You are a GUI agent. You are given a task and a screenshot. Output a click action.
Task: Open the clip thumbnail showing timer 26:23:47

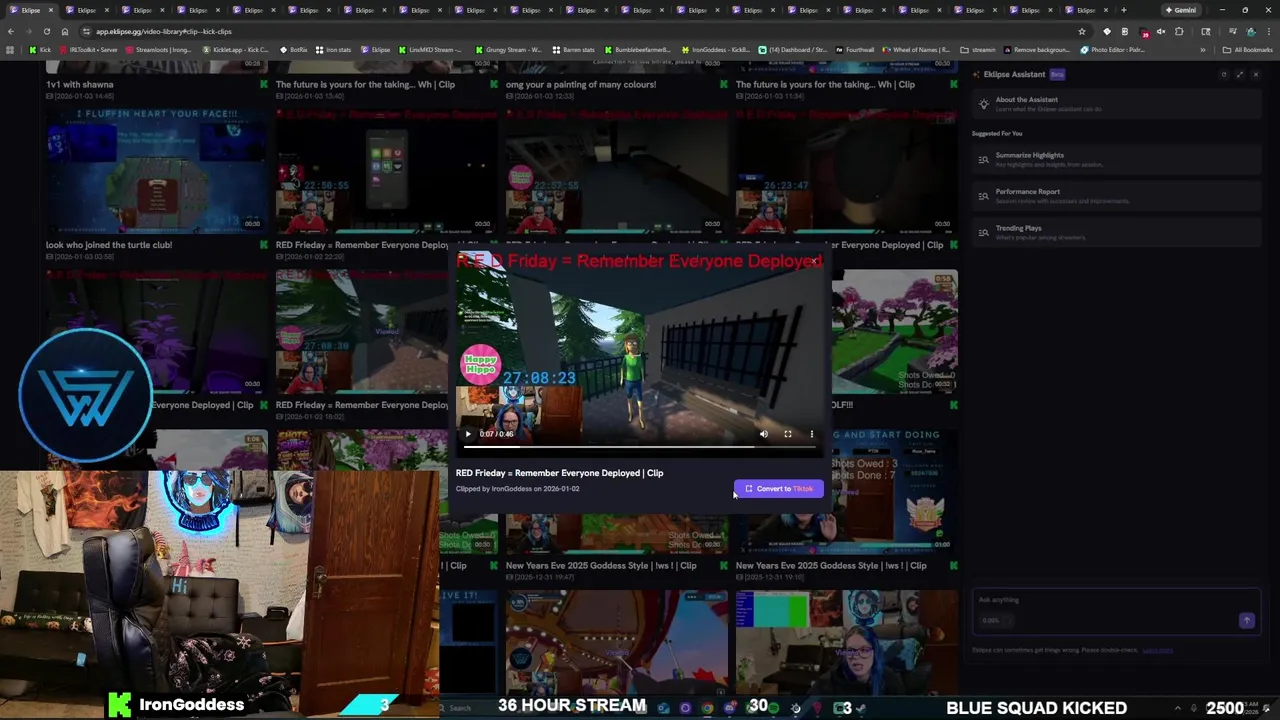pos(847,170)
